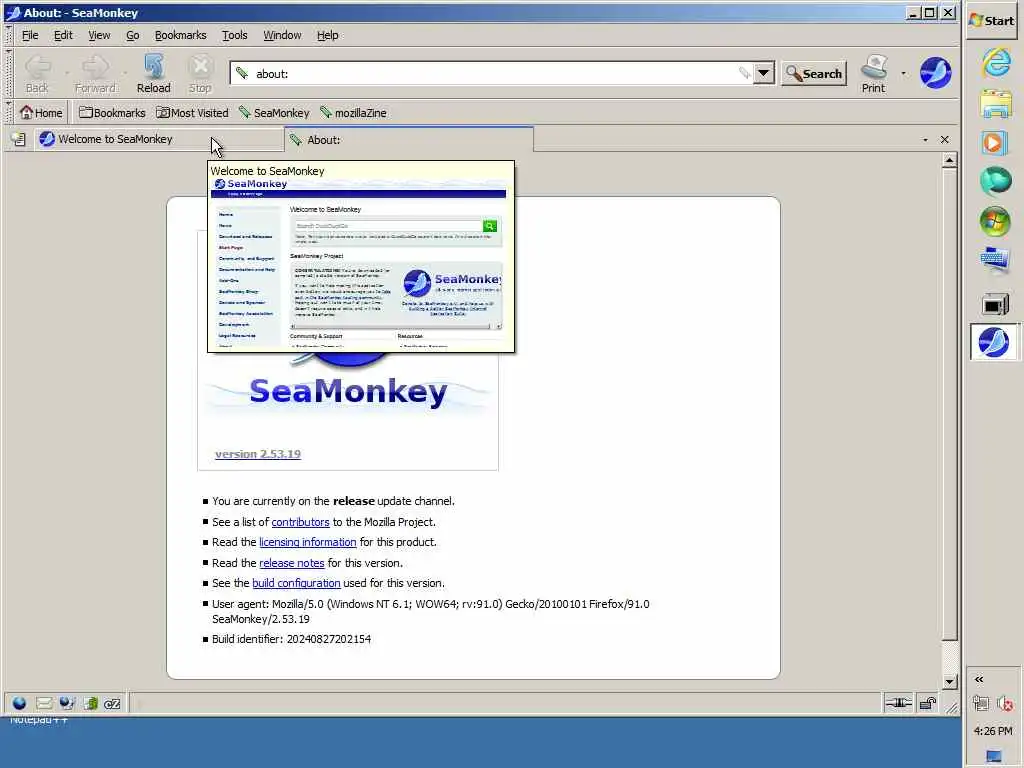This screenshot has height=768, width=1024.
Task: Open the Go menu
Action: [x=133, y=35]
